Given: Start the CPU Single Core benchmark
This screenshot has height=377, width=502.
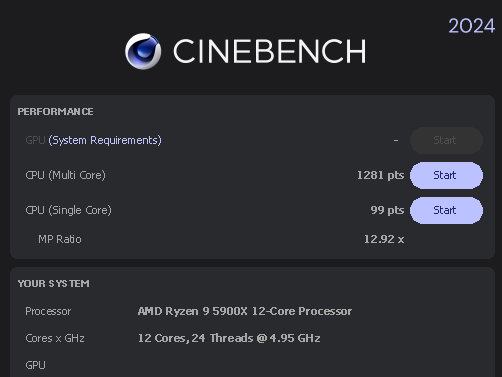Looking at the screenshot, I should 446,210.
